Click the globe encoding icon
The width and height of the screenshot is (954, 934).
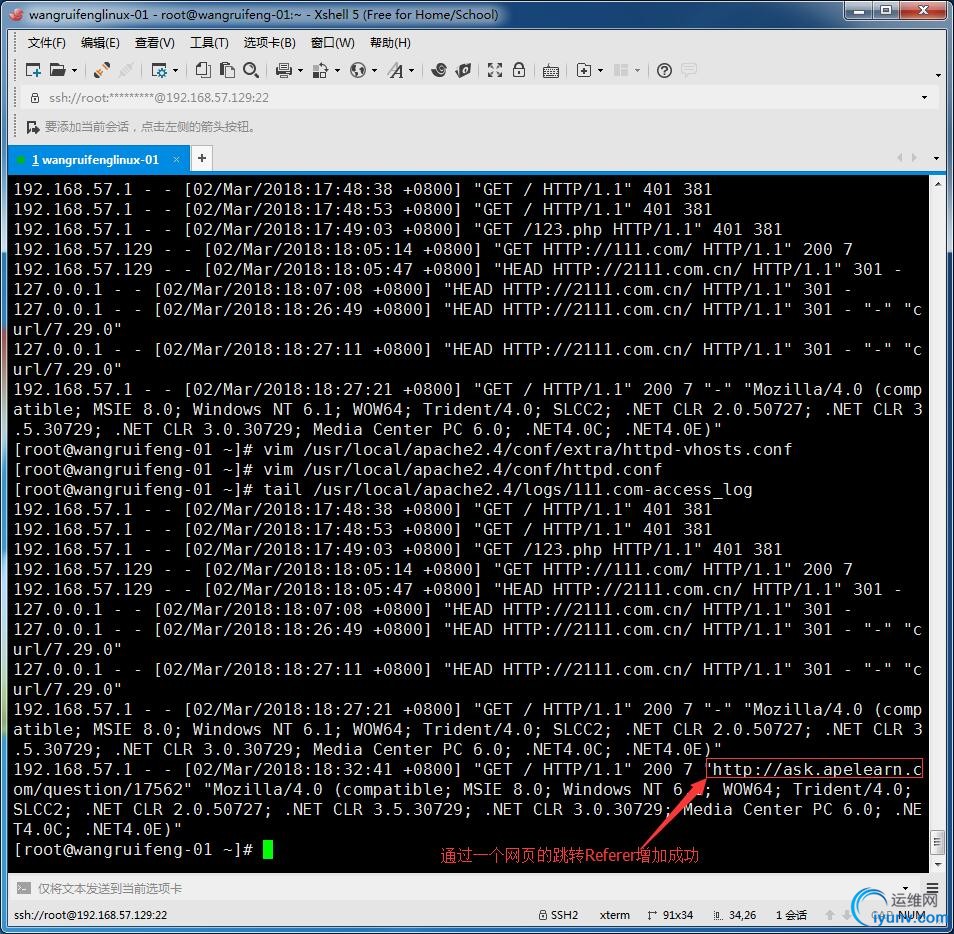point(358,71)
